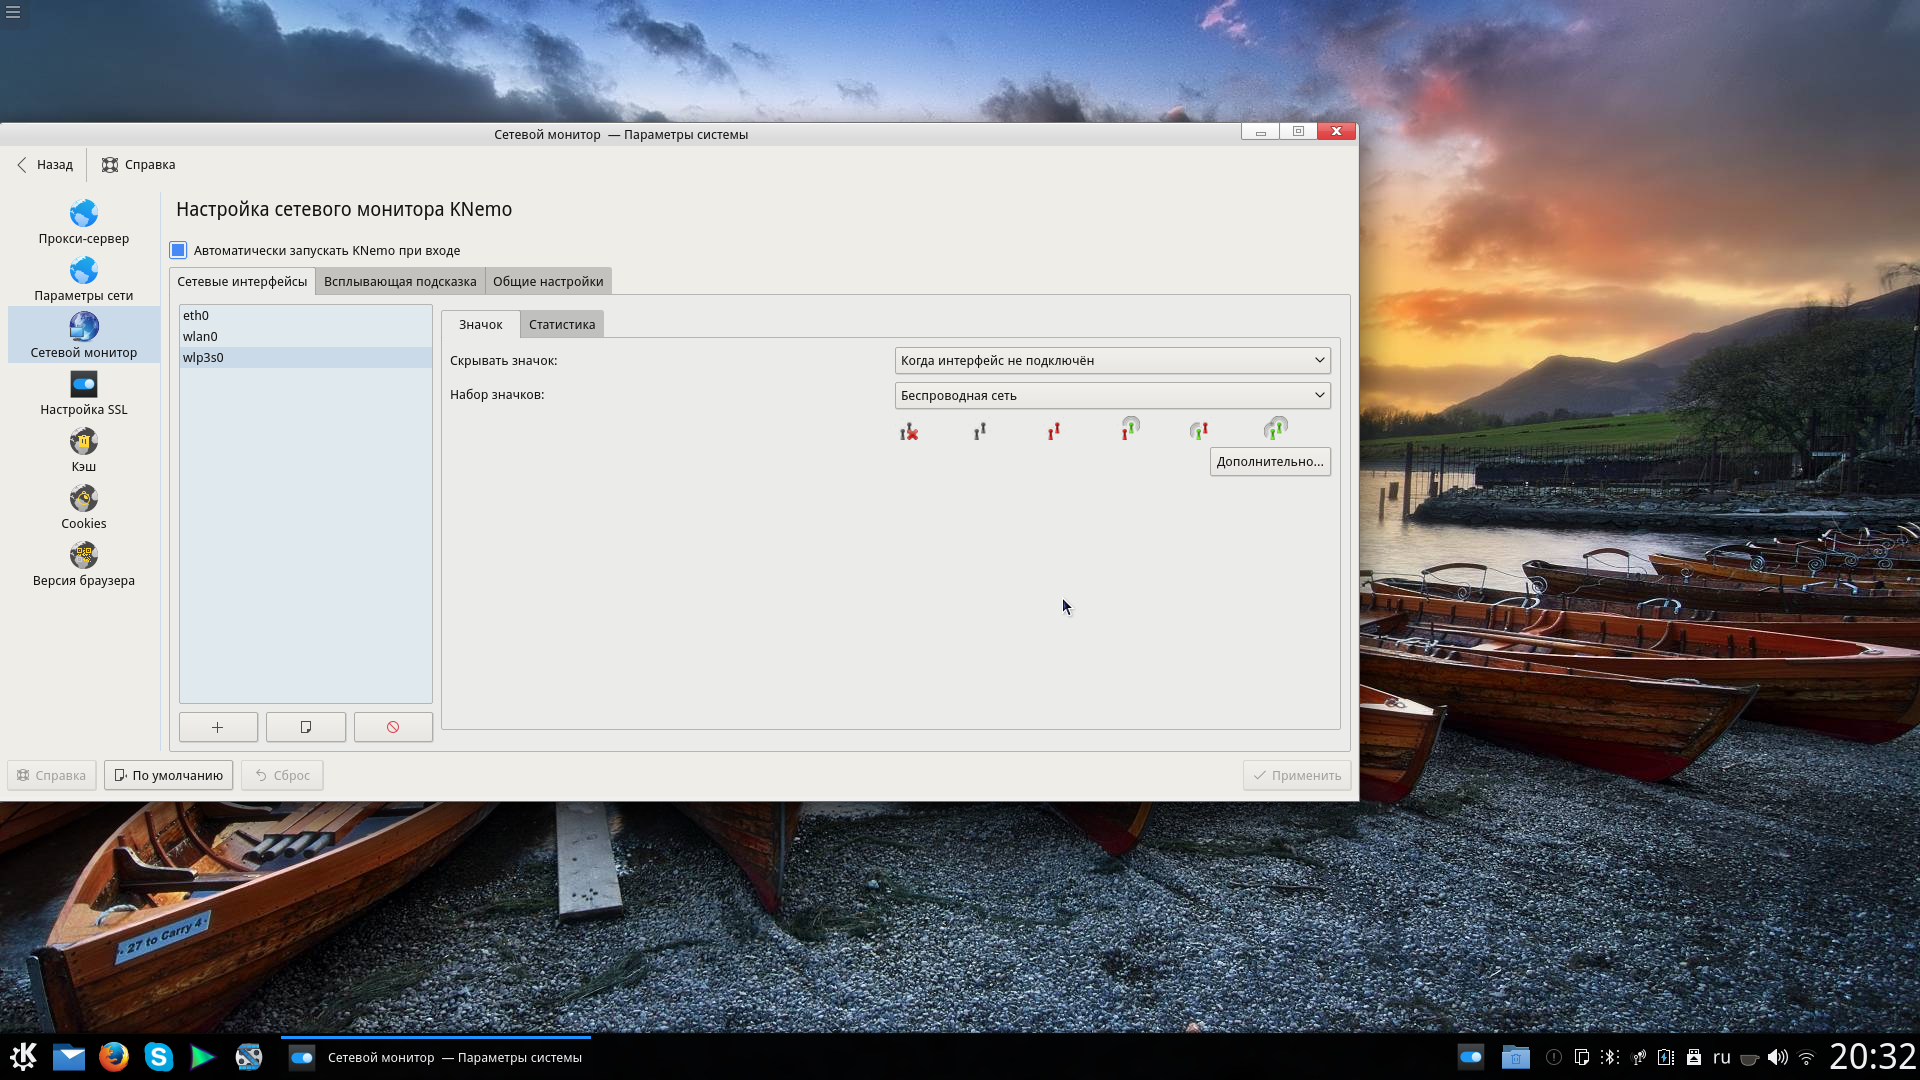Open Skype from the taskbar
Viewport: 1920px width, 1080px height.
(159, 1057)
